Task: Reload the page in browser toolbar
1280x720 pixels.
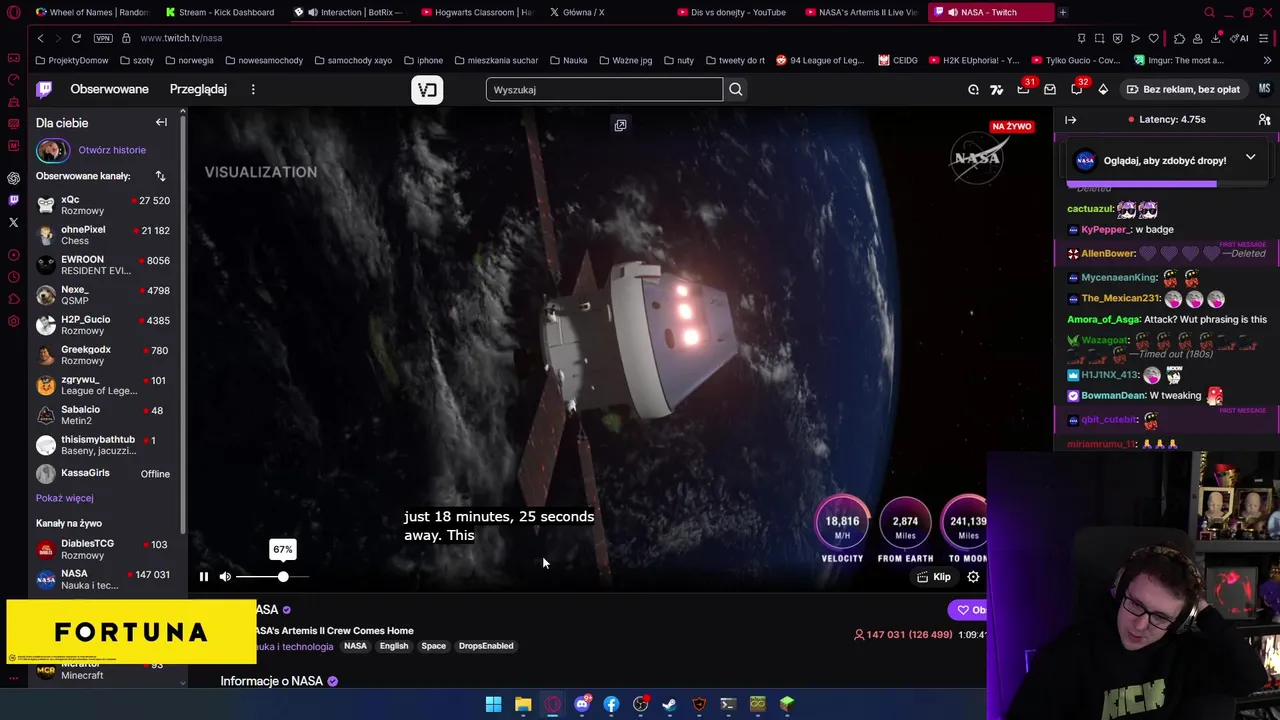Action: coord(76,38)
